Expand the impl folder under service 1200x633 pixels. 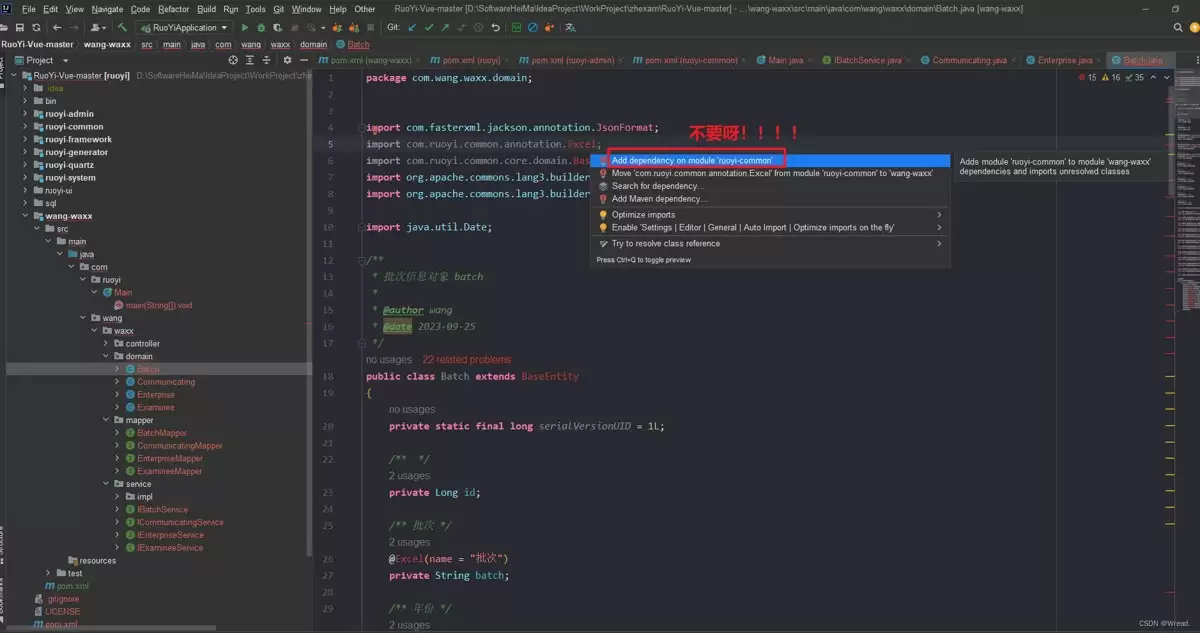pyautogui.click(x=117, y=497)
